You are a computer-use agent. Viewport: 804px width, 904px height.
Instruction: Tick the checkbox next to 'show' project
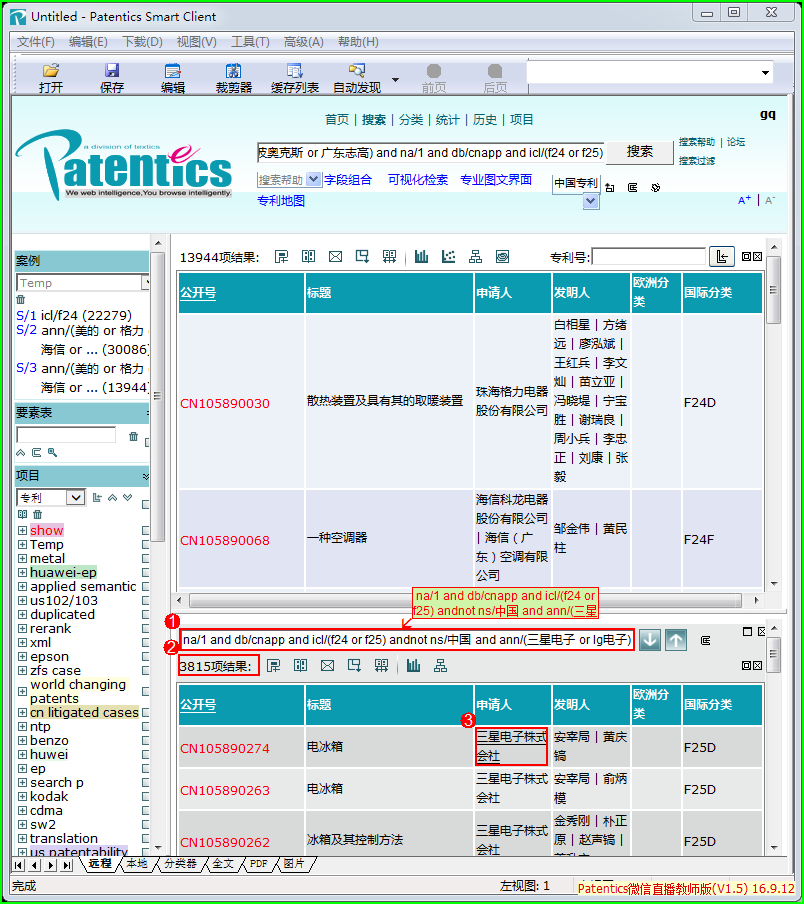[146, 531]
